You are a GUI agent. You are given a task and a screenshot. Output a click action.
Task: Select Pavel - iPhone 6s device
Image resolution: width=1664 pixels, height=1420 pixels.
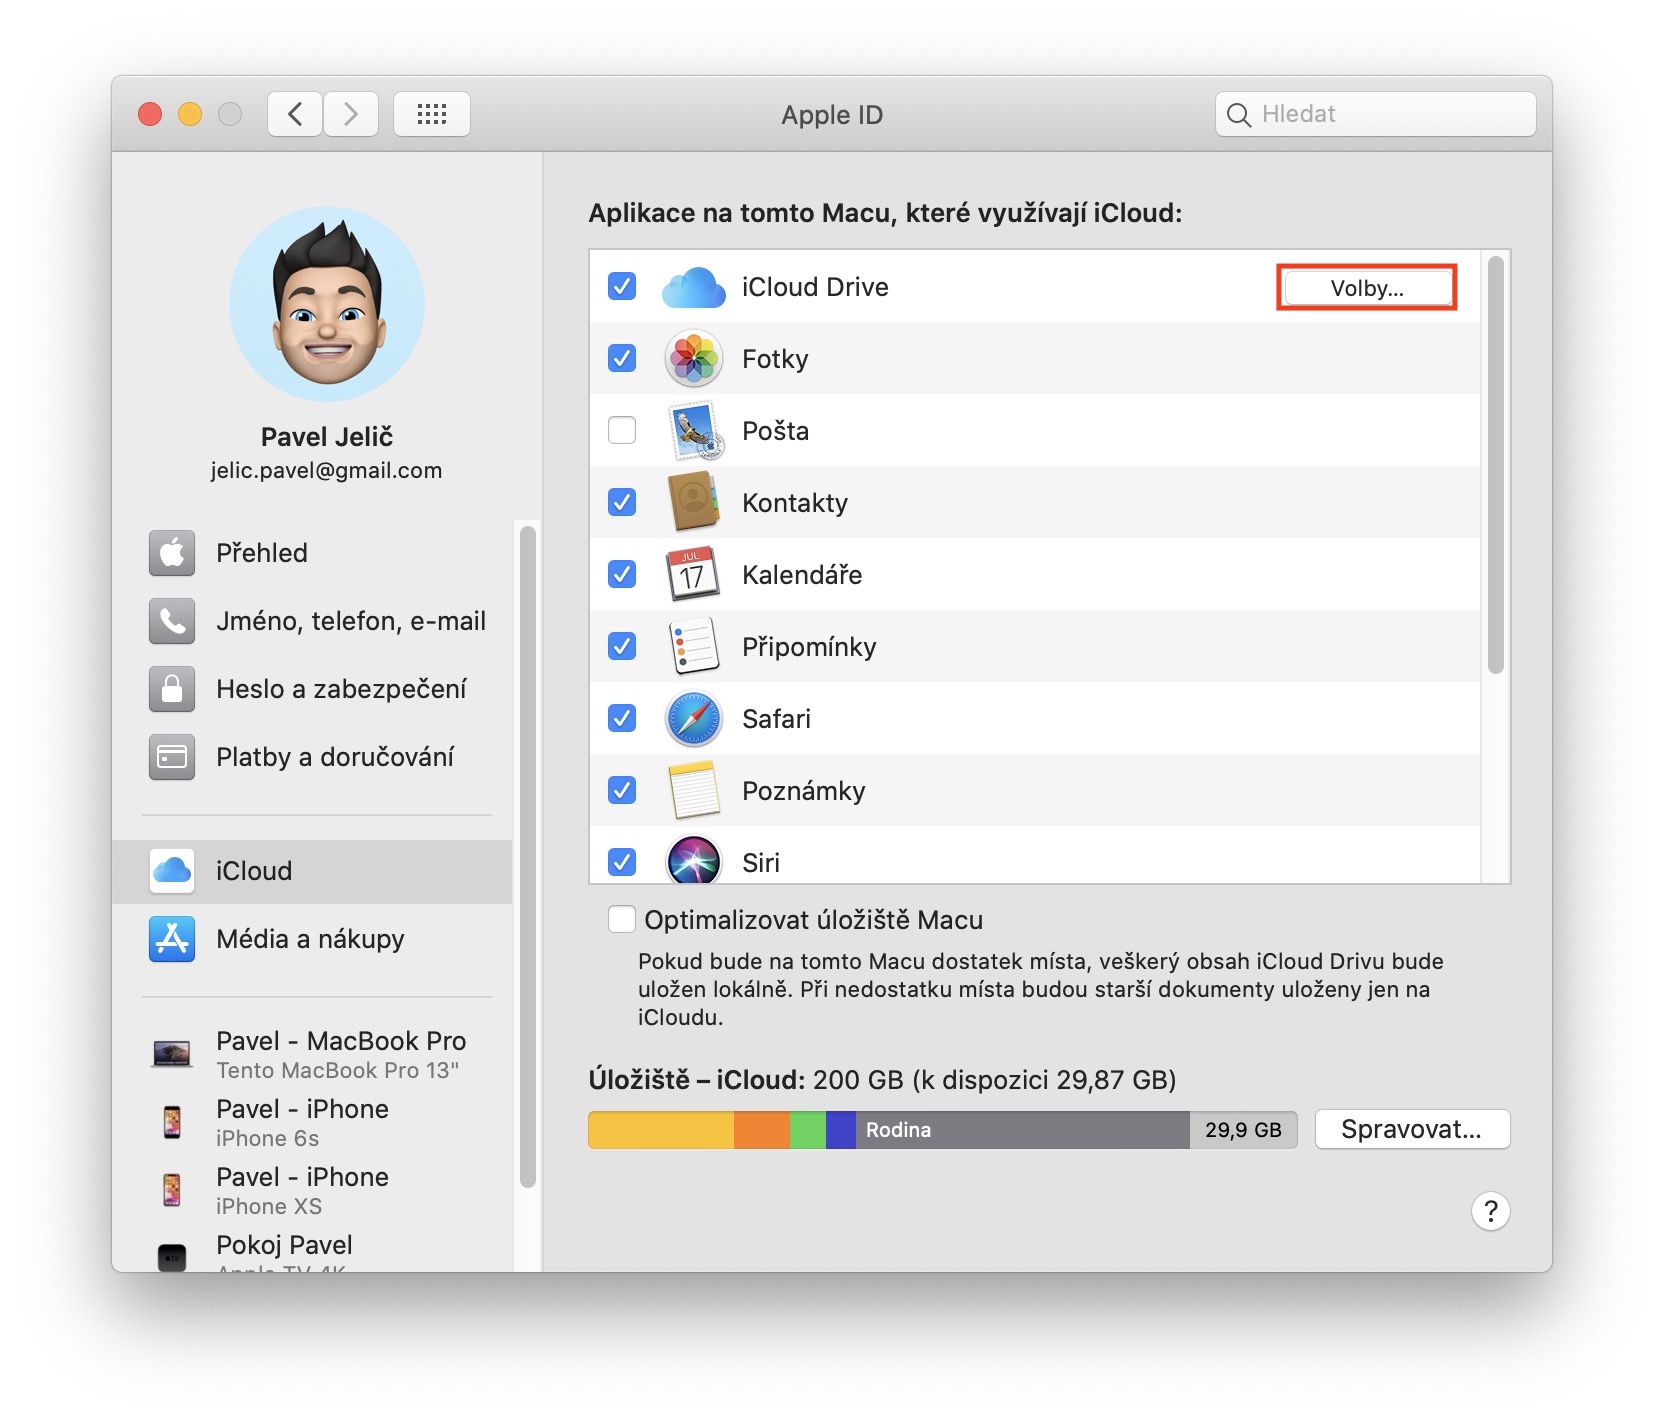click(x=312, y=1122)
